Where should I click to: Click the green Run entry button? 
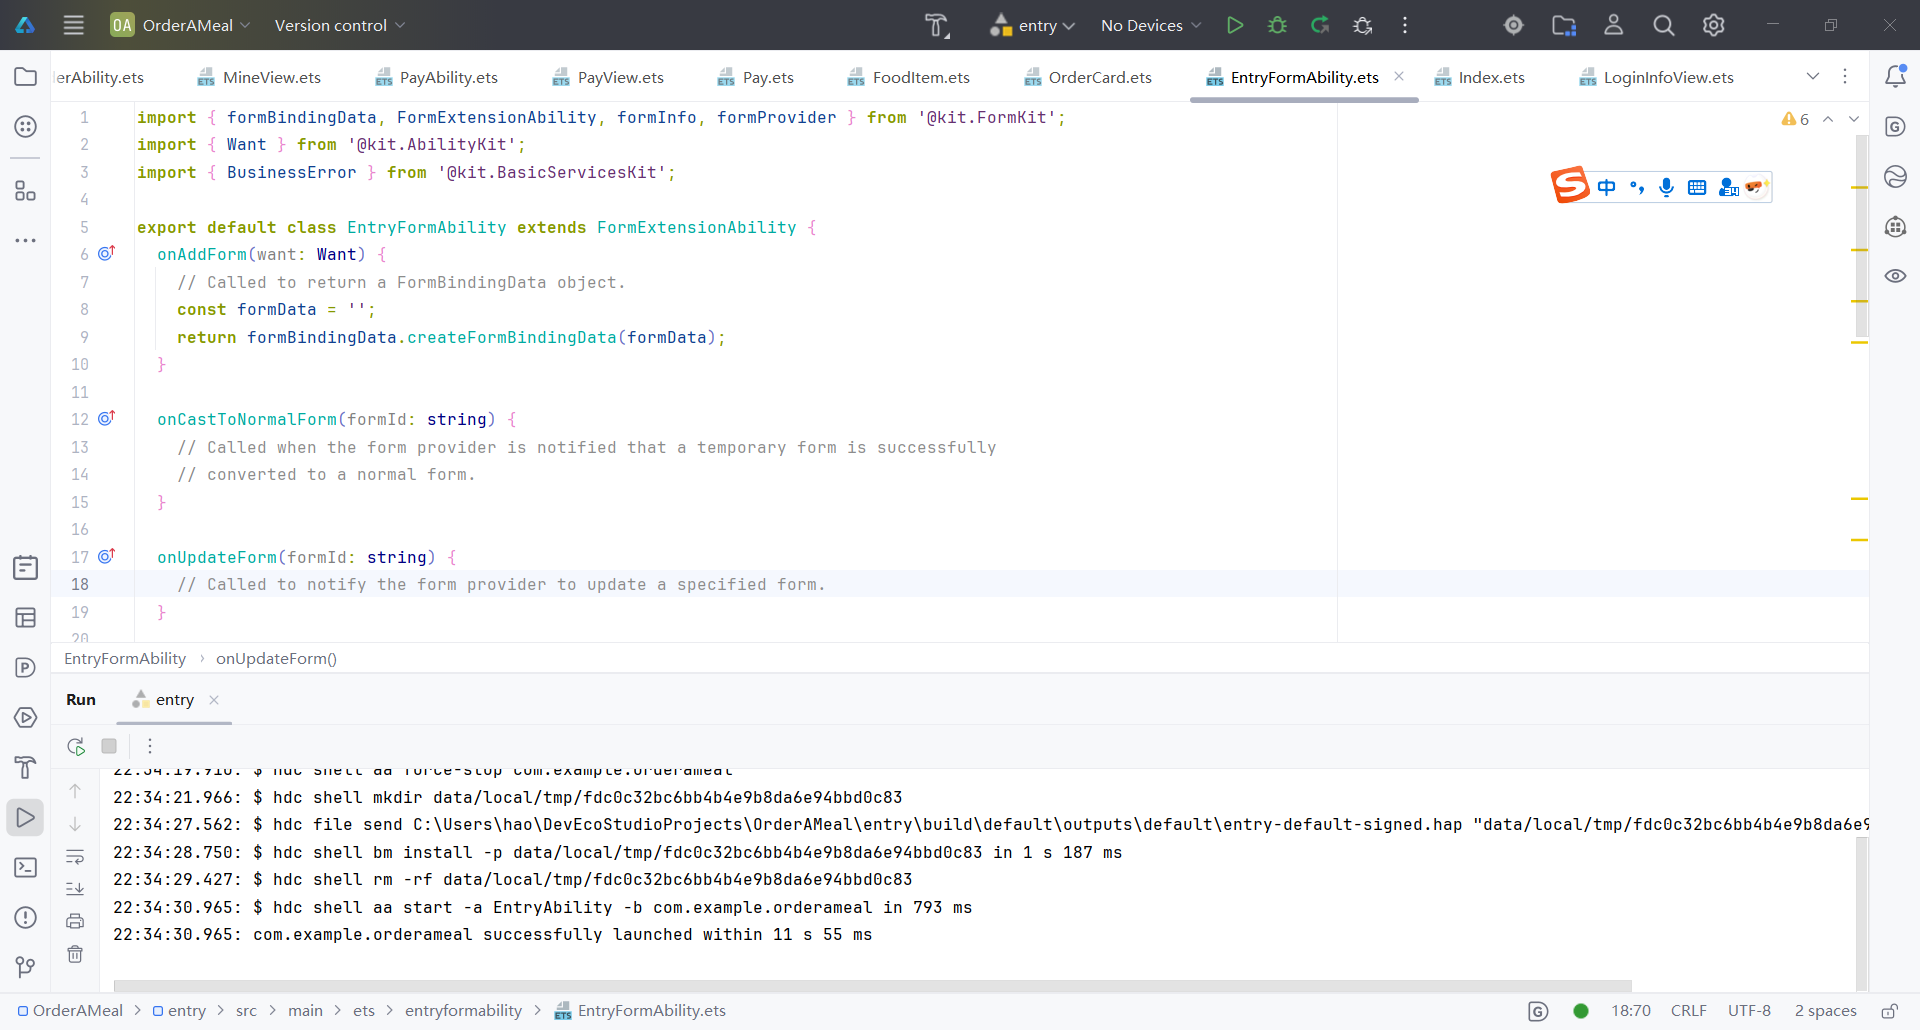point(1235,25)
